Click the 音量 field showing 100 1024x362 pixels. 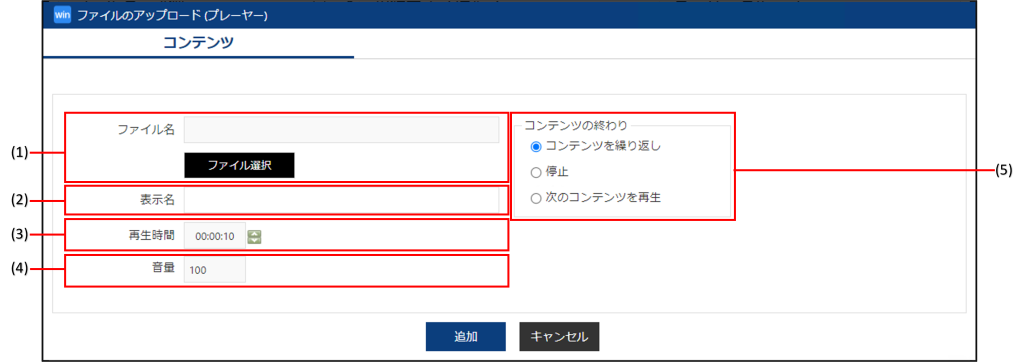coord(215,269)
